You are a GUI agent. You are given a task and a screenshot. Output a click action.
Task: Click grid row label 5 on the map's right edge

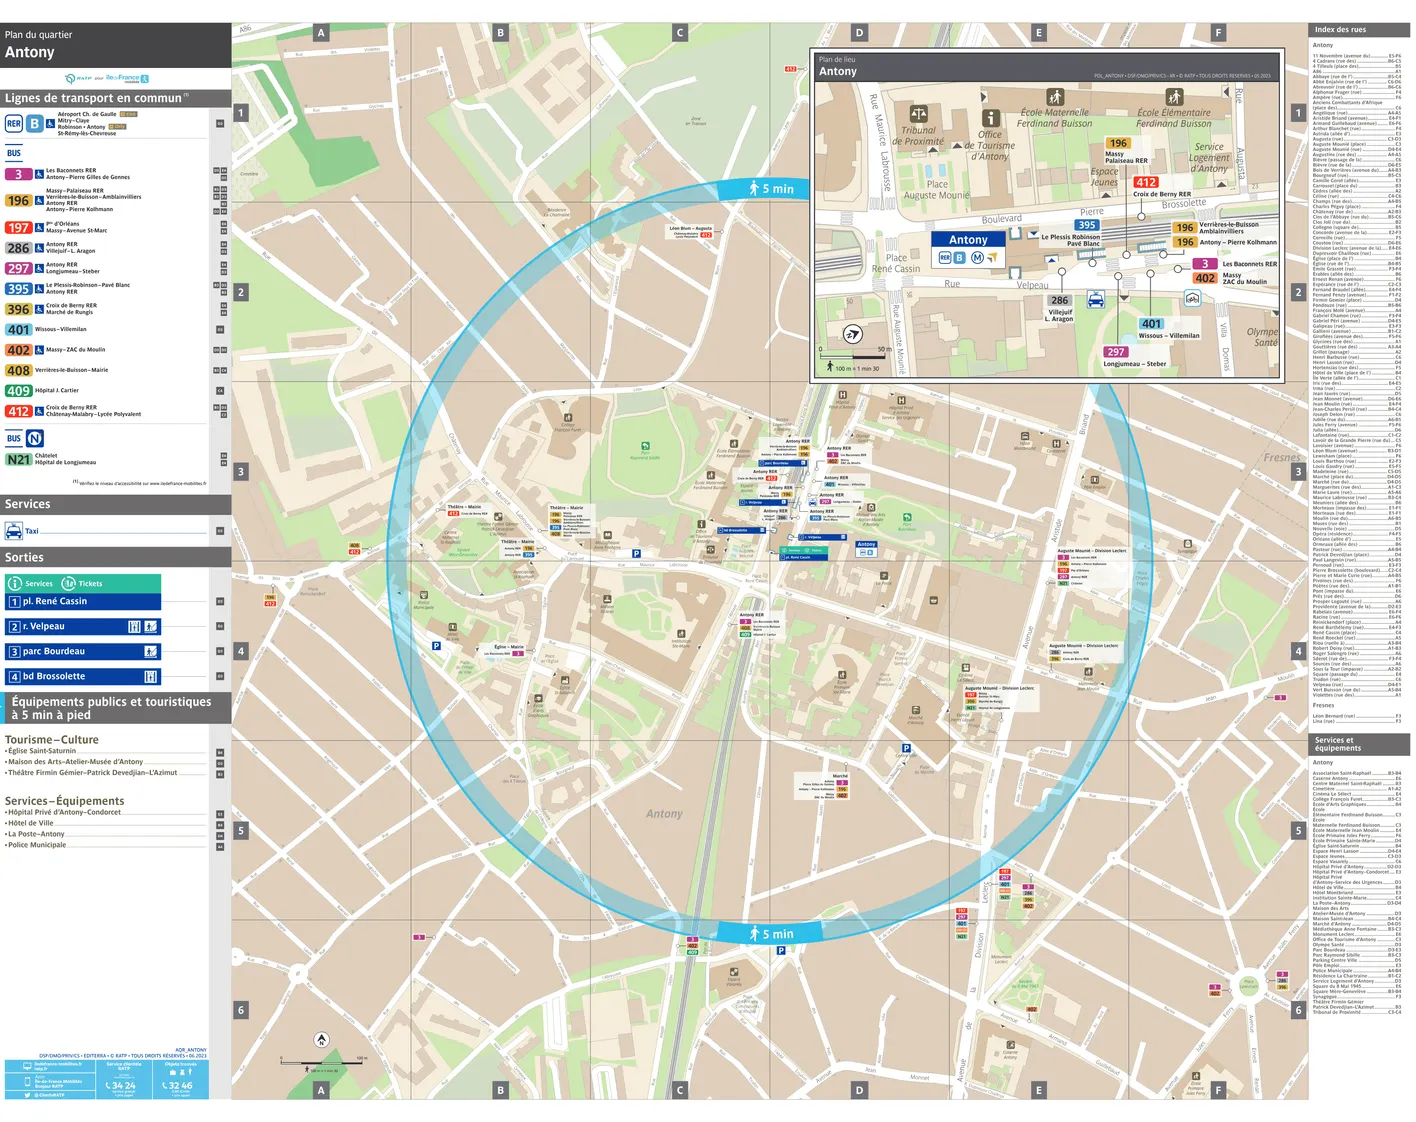click(x=1299, y=831)
